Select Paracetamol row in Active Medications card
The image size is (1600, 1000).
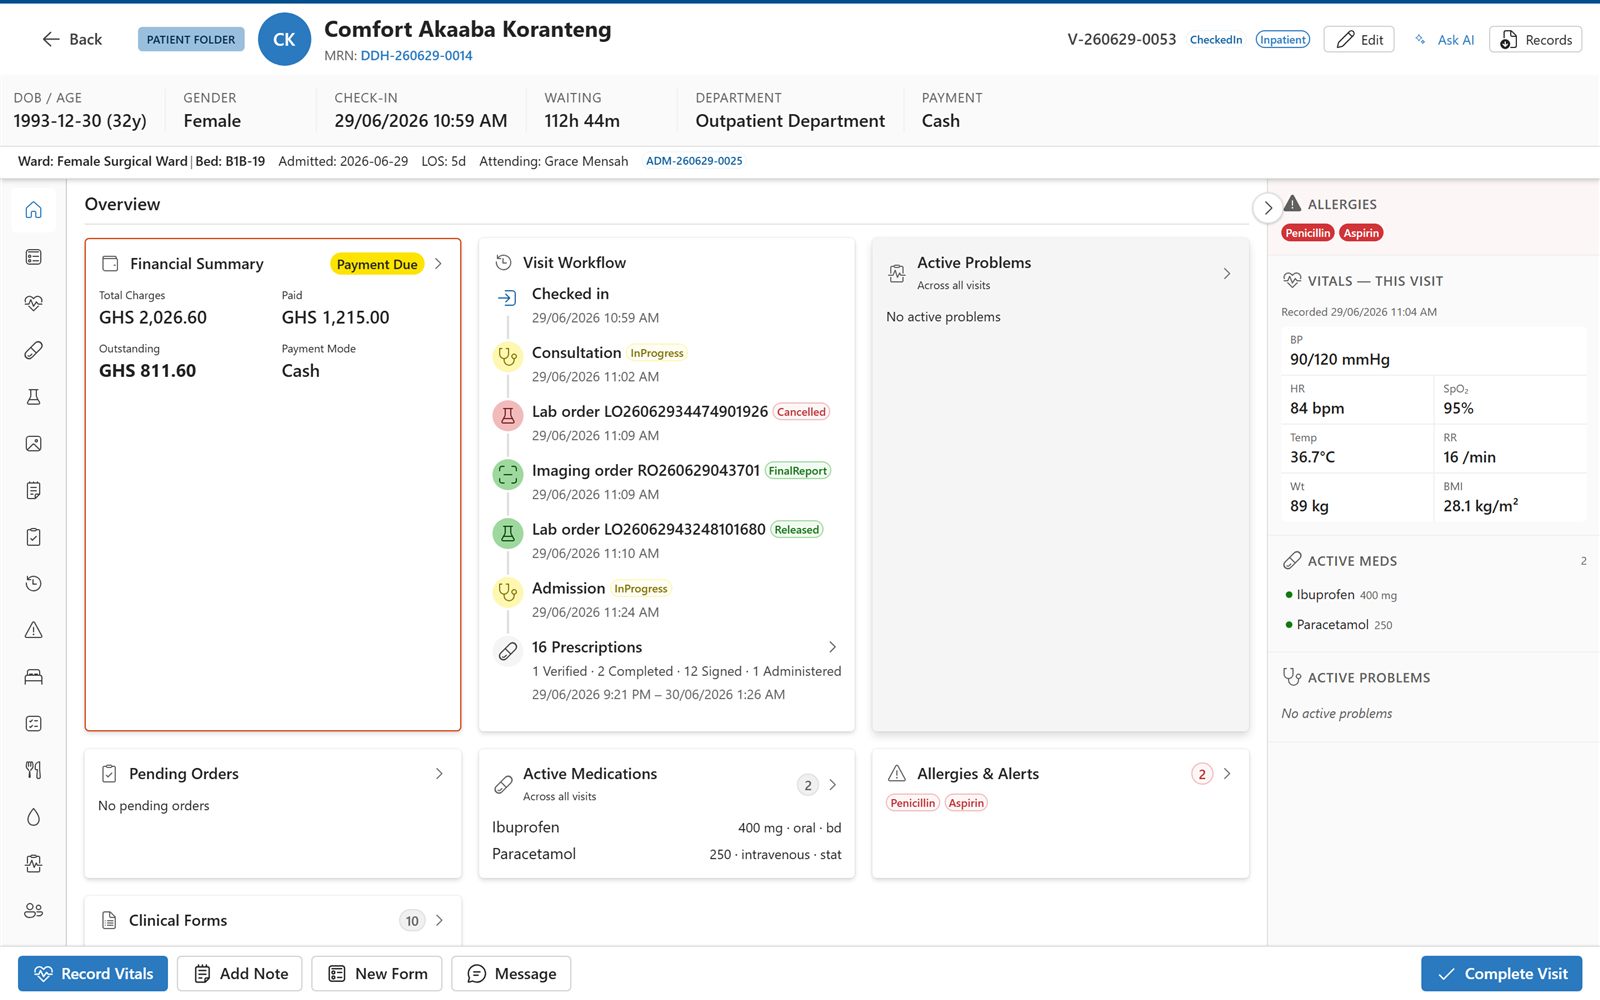tap(667, 854)
